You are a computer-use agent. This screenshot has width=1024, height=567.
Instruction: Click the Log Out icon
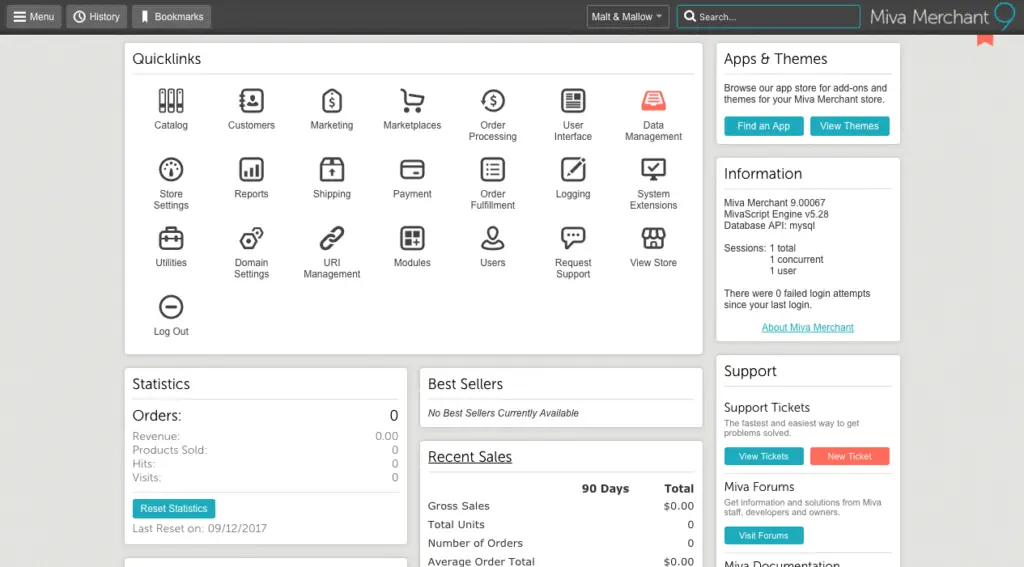pyautogui.click(x=170, y=307)
